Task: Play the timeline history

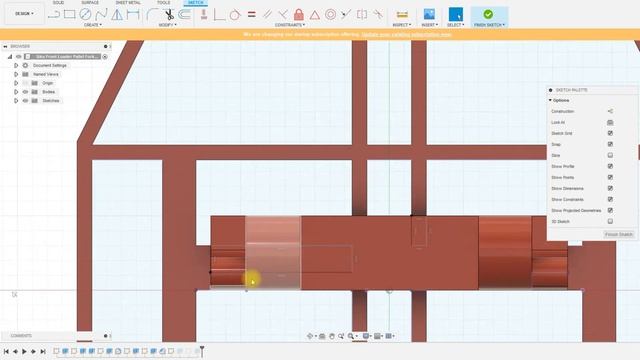Action: point(24,351)
